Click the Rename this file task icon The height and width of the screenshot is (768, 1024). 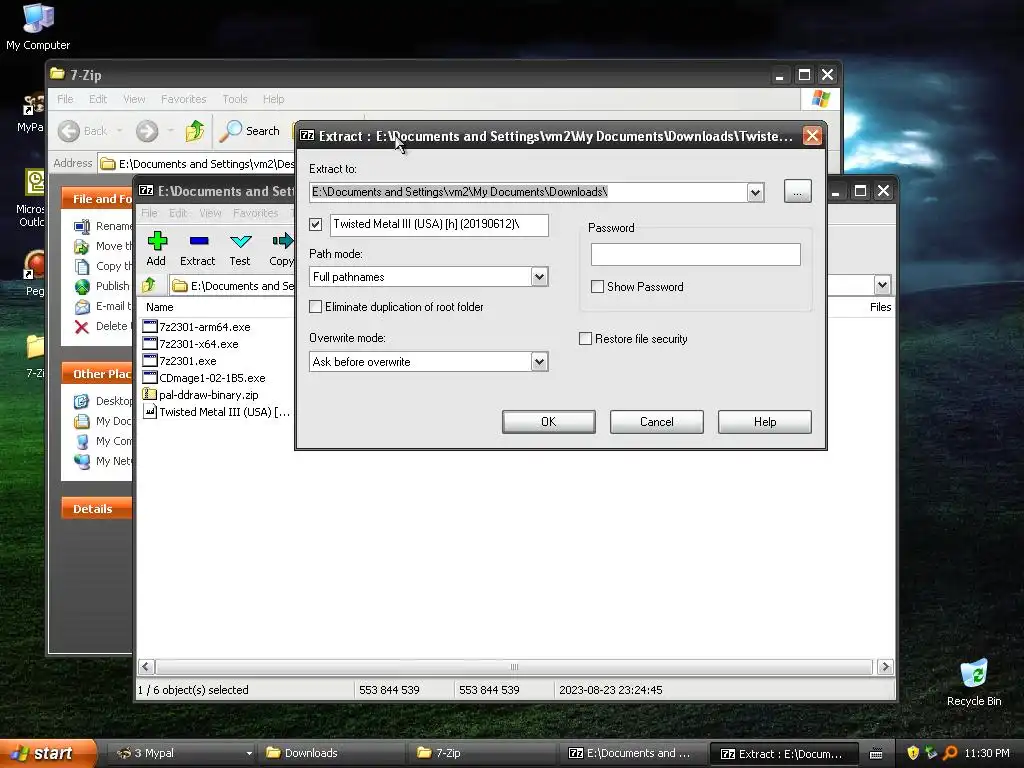point(82,226)
